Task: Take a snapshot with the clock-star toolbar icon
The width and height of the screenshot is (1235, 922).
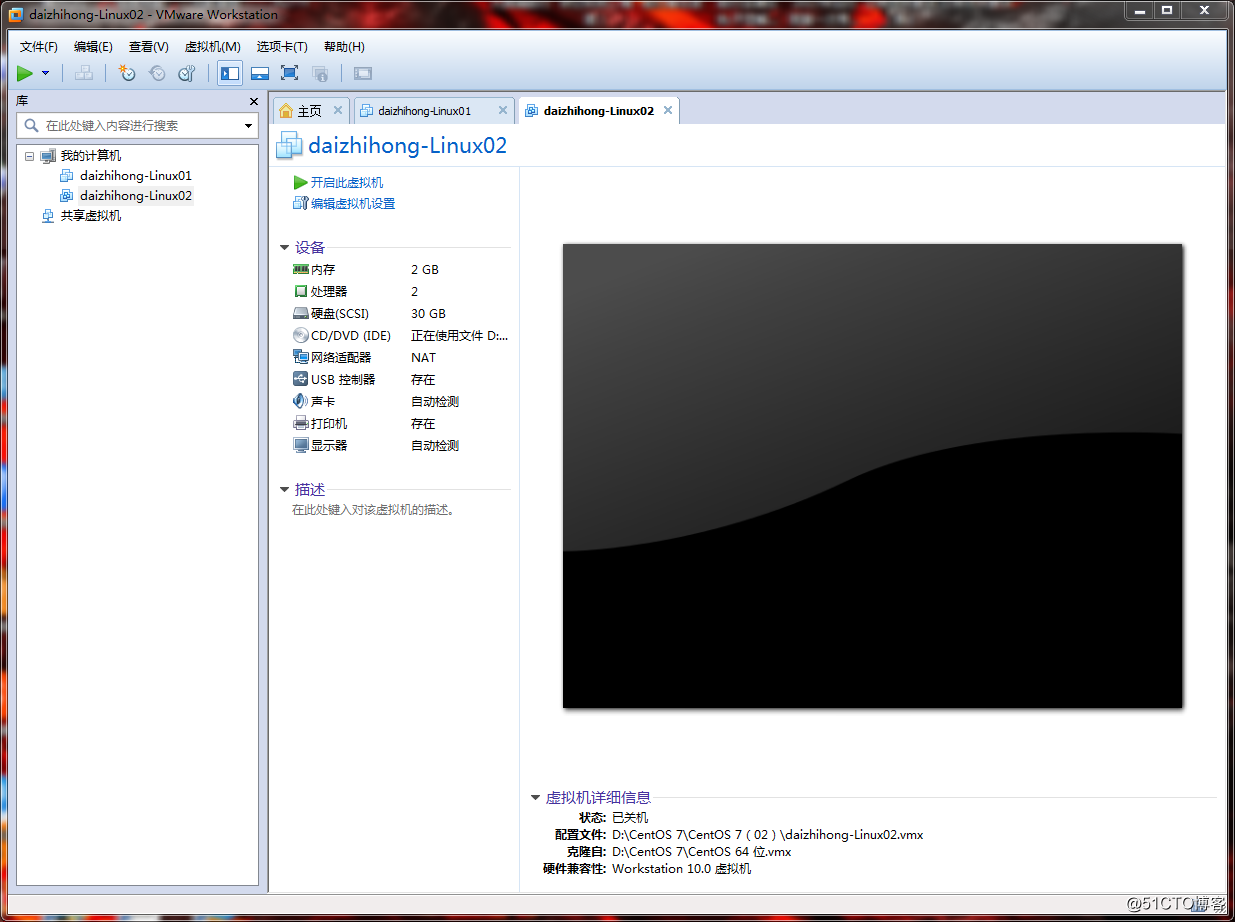Action: pyautogui.click(x=127, y=73)
